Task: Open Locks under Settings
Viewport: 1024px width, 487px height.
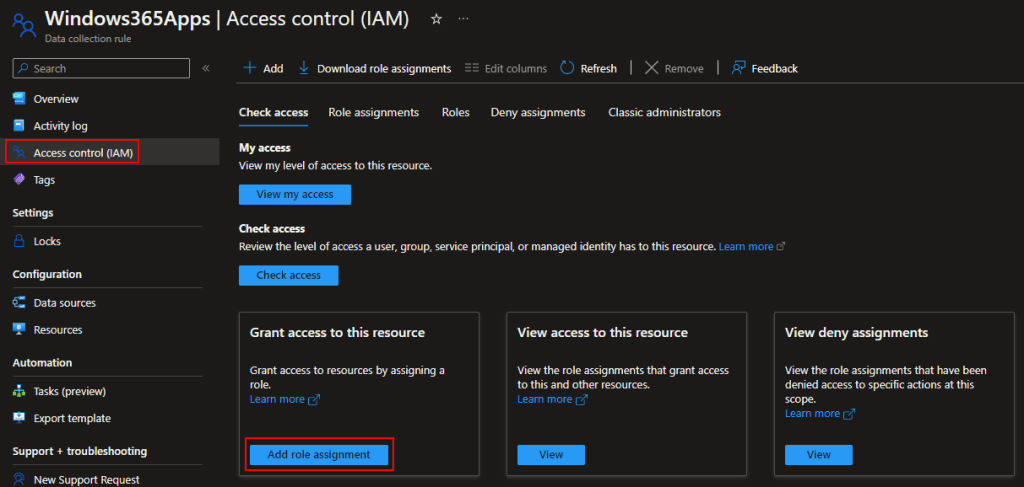Action: click(47, 241)
